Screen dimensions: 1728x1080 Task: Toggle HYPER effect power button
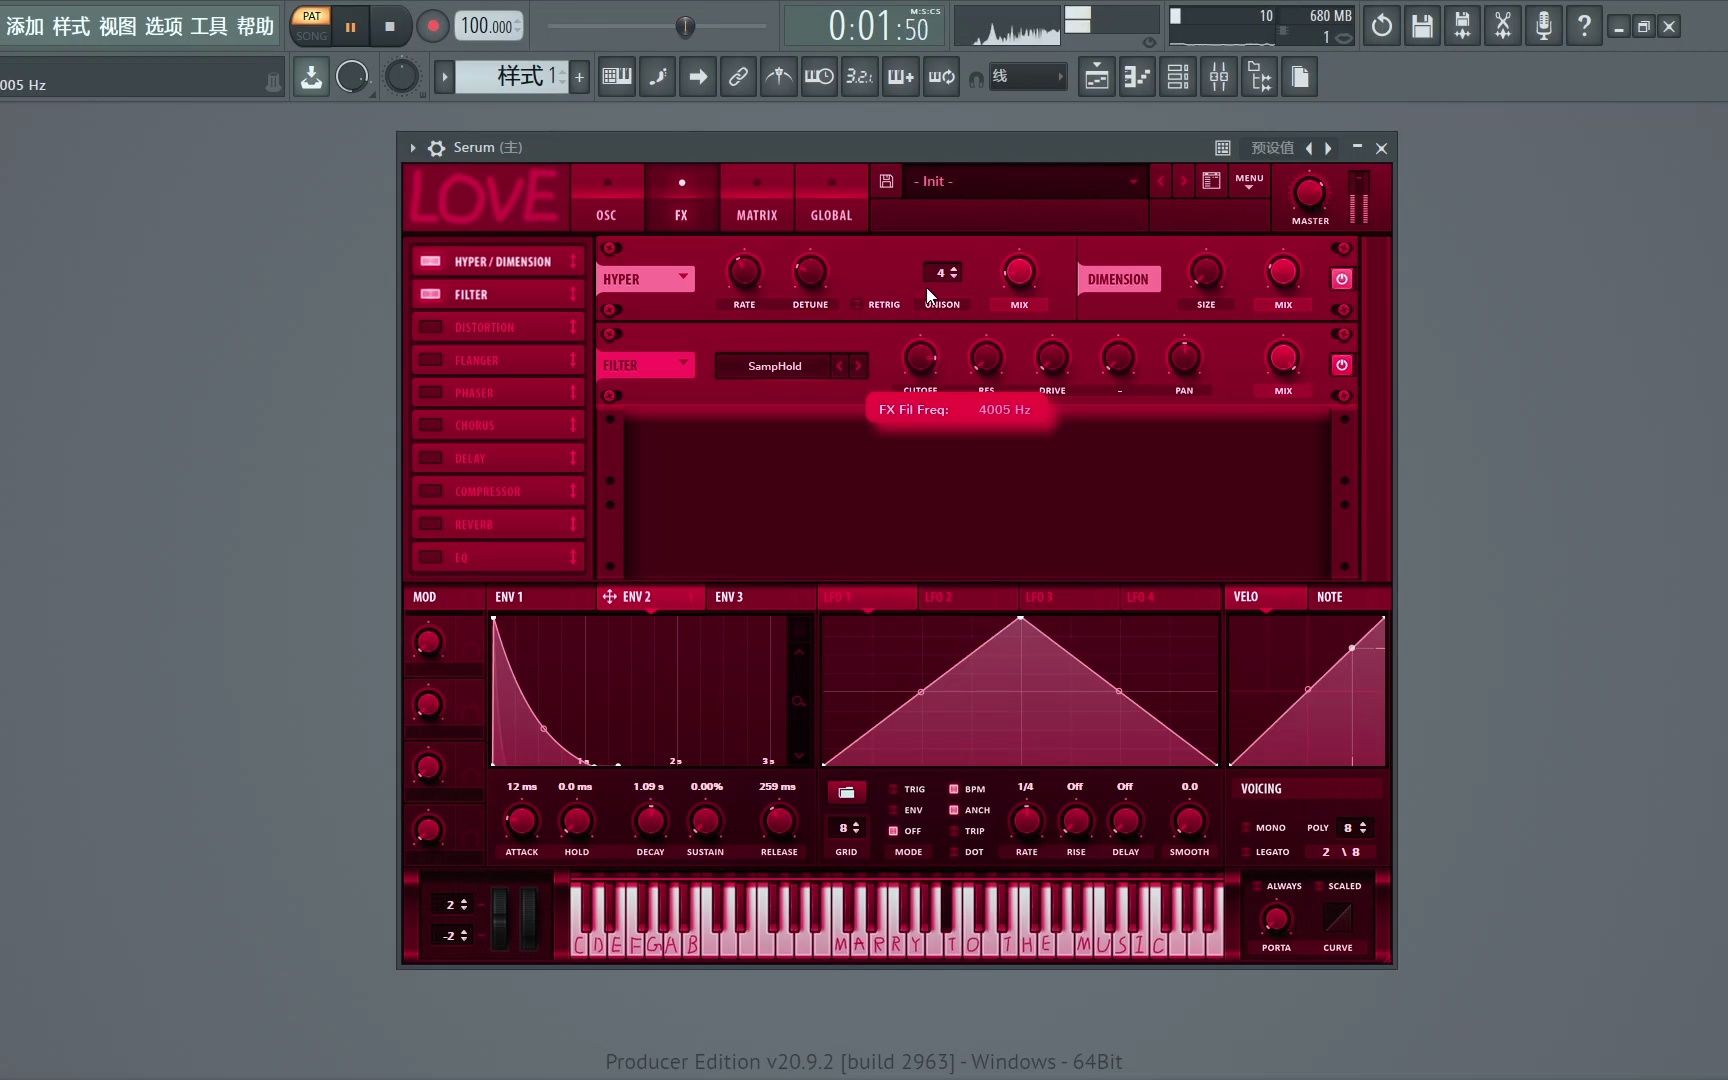[1342, 279]
